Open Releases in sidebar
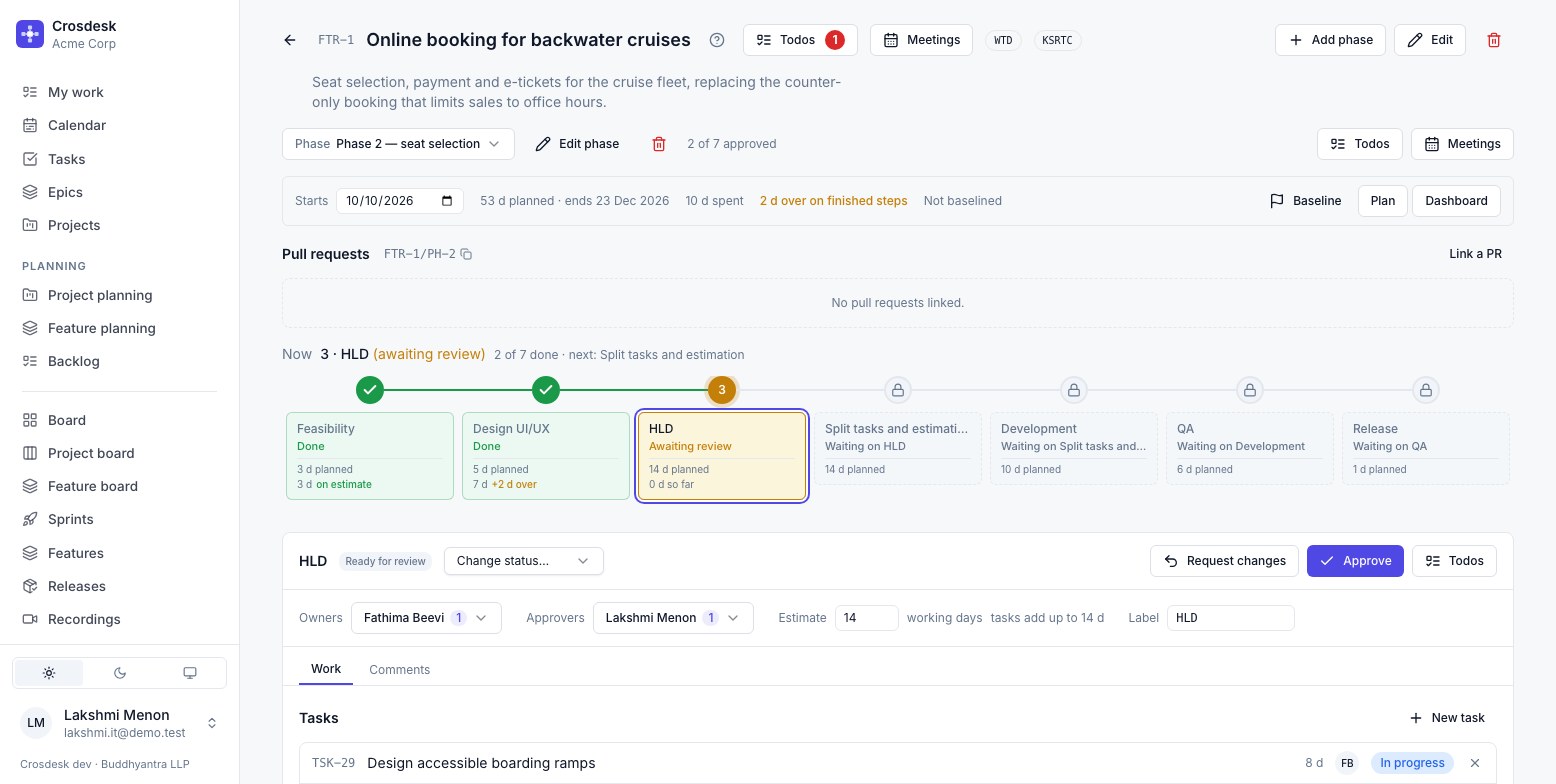The height and width of the screenshot is (784, 1556). (119, 586)
